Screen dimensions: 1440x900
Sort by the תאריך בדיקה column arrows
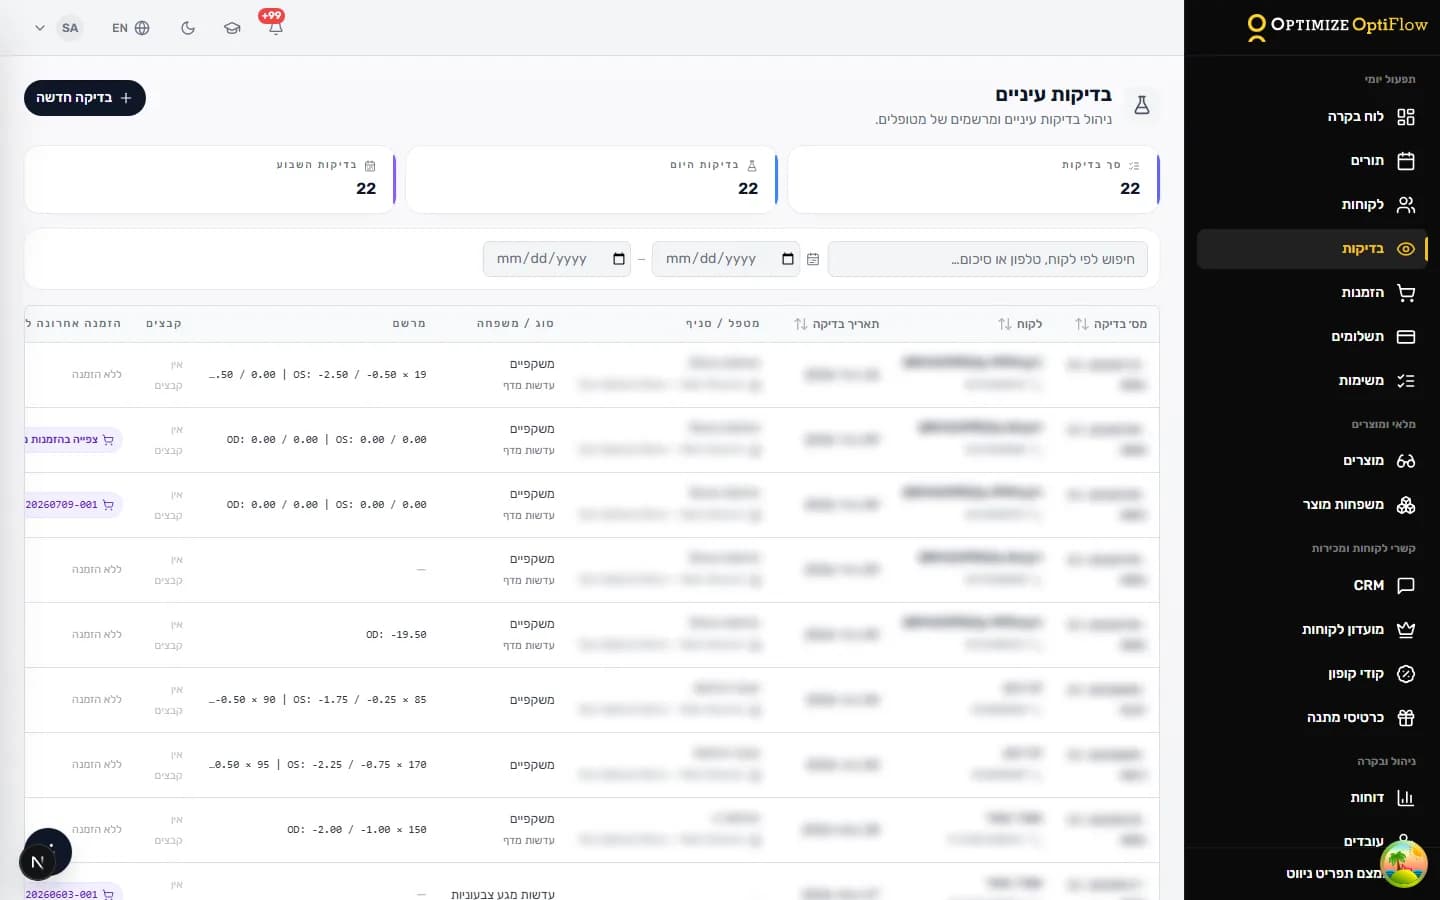pyautogui.click(x=801, y=324)
